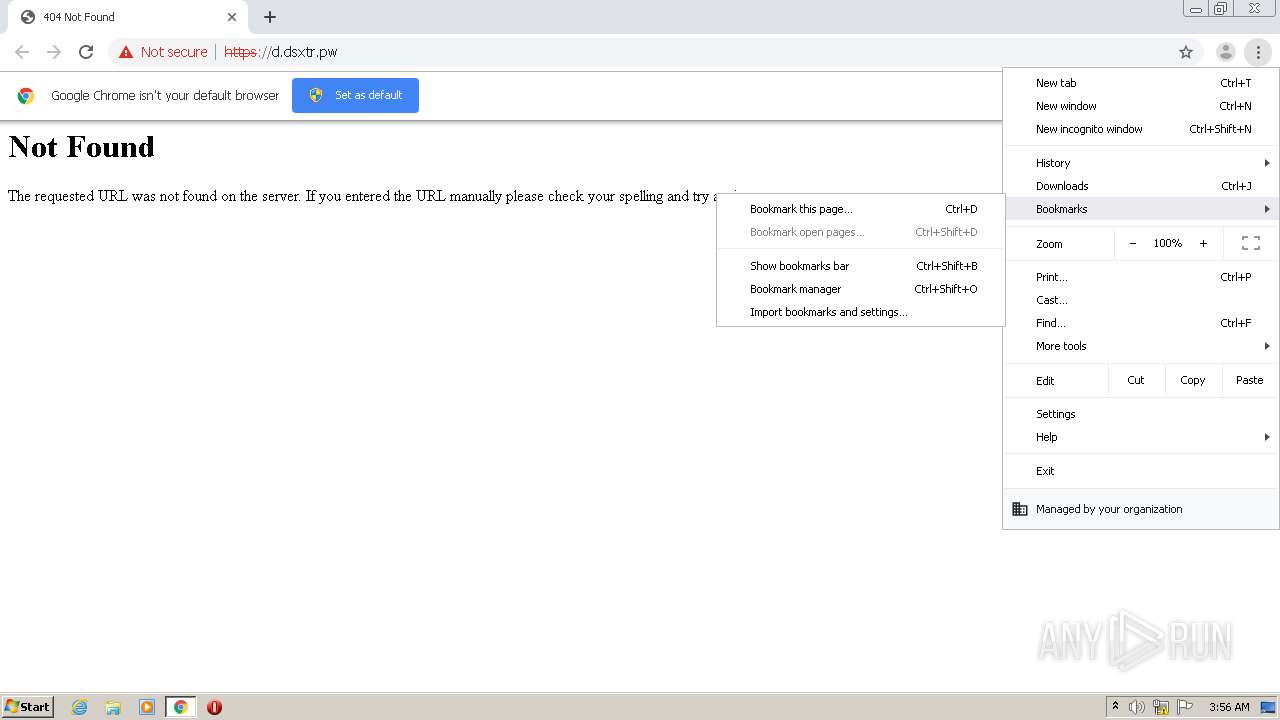
Task: Reload the page with the refresh icon
Action: (86, 52)
